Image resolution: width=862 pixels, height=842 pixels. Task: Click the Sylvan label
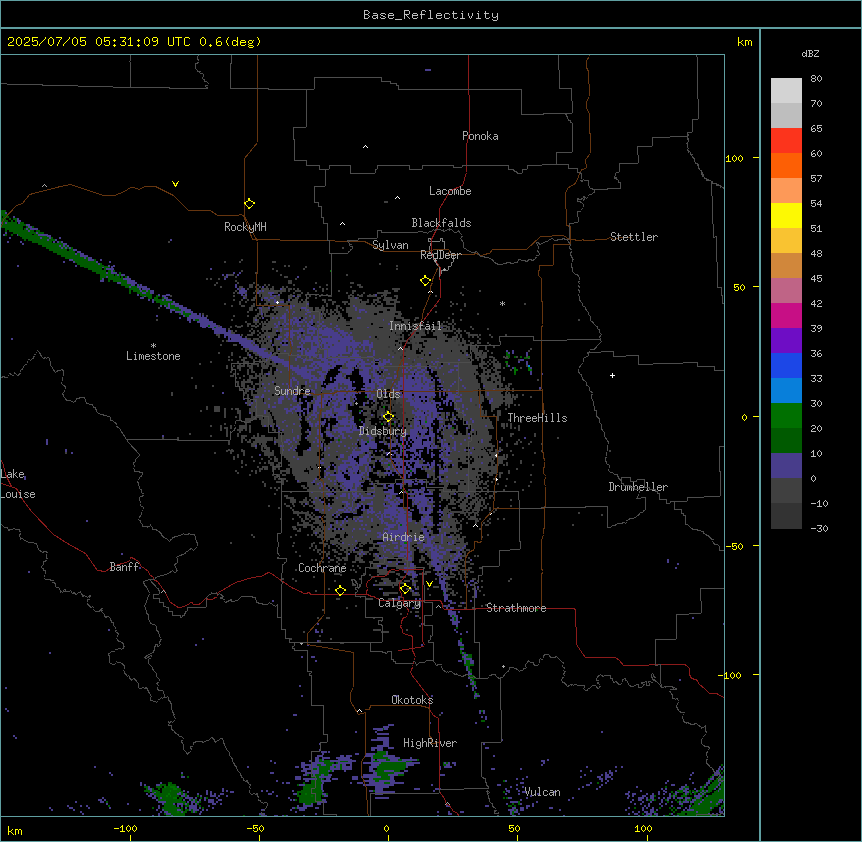pos(390,245)
